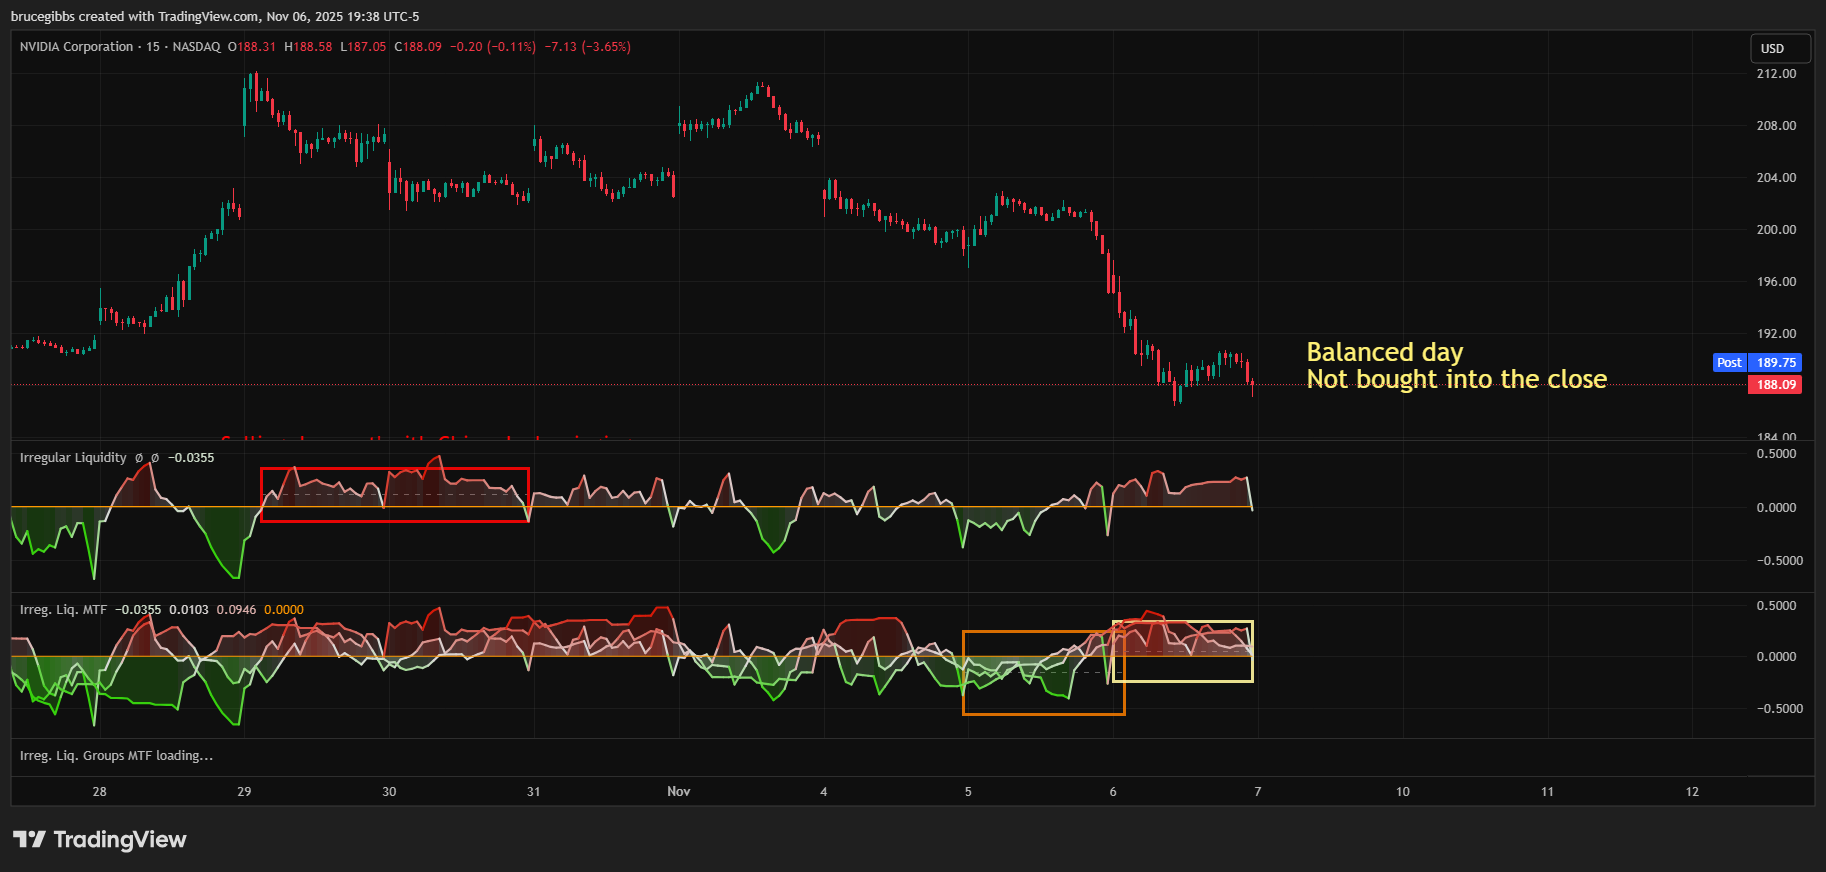Image resolution: width=1826 pixels, height=872 pixels.
Task: Click the orange 0.0000 MTF value
Action: [284, 610]
